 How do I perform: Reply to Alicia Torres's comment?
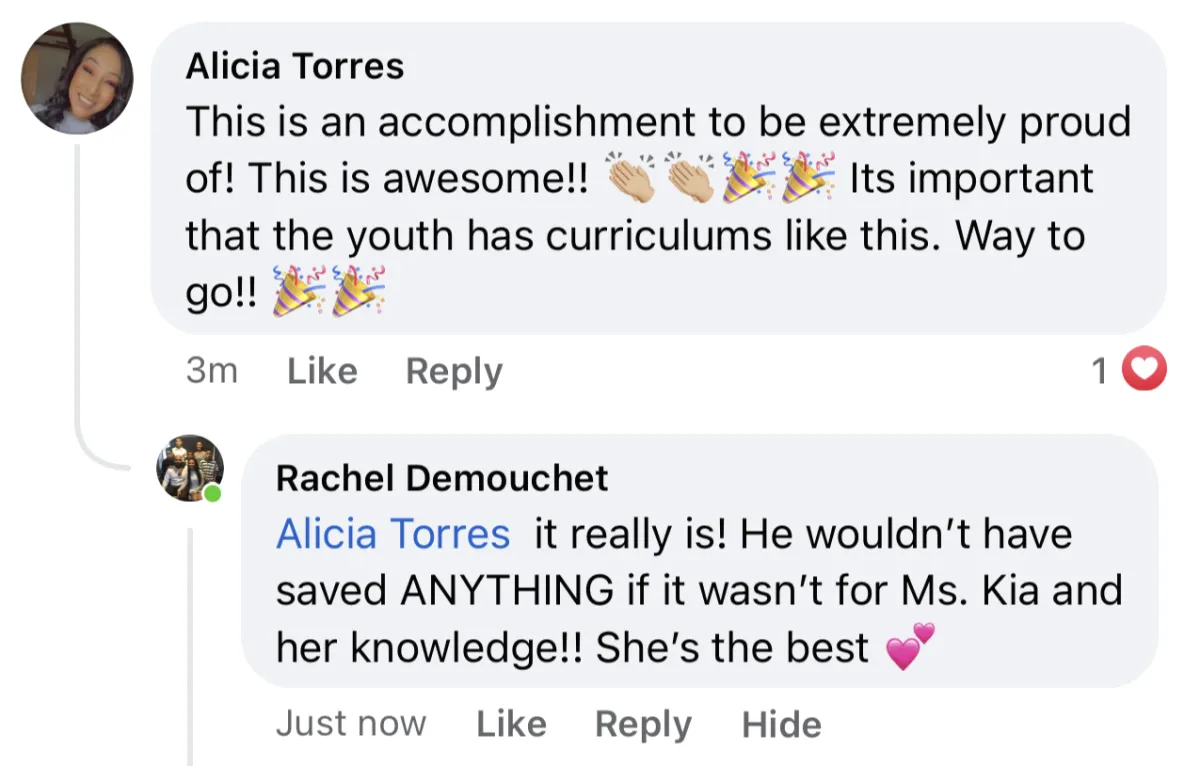pos(454,371)
